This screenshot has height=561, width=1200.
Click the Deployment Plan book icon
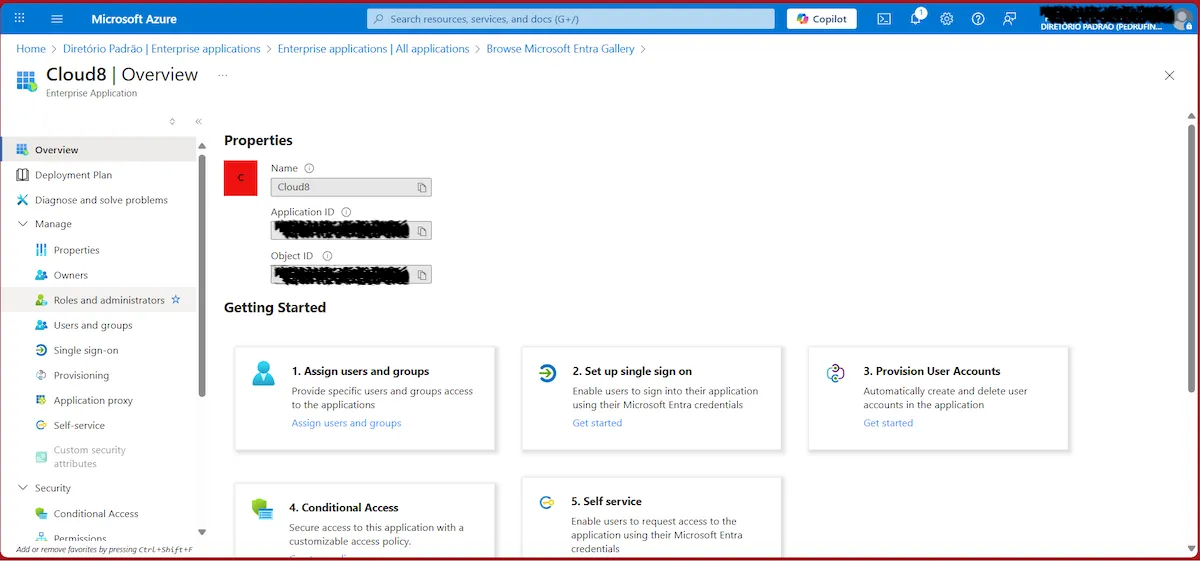(x=23, y=175)
